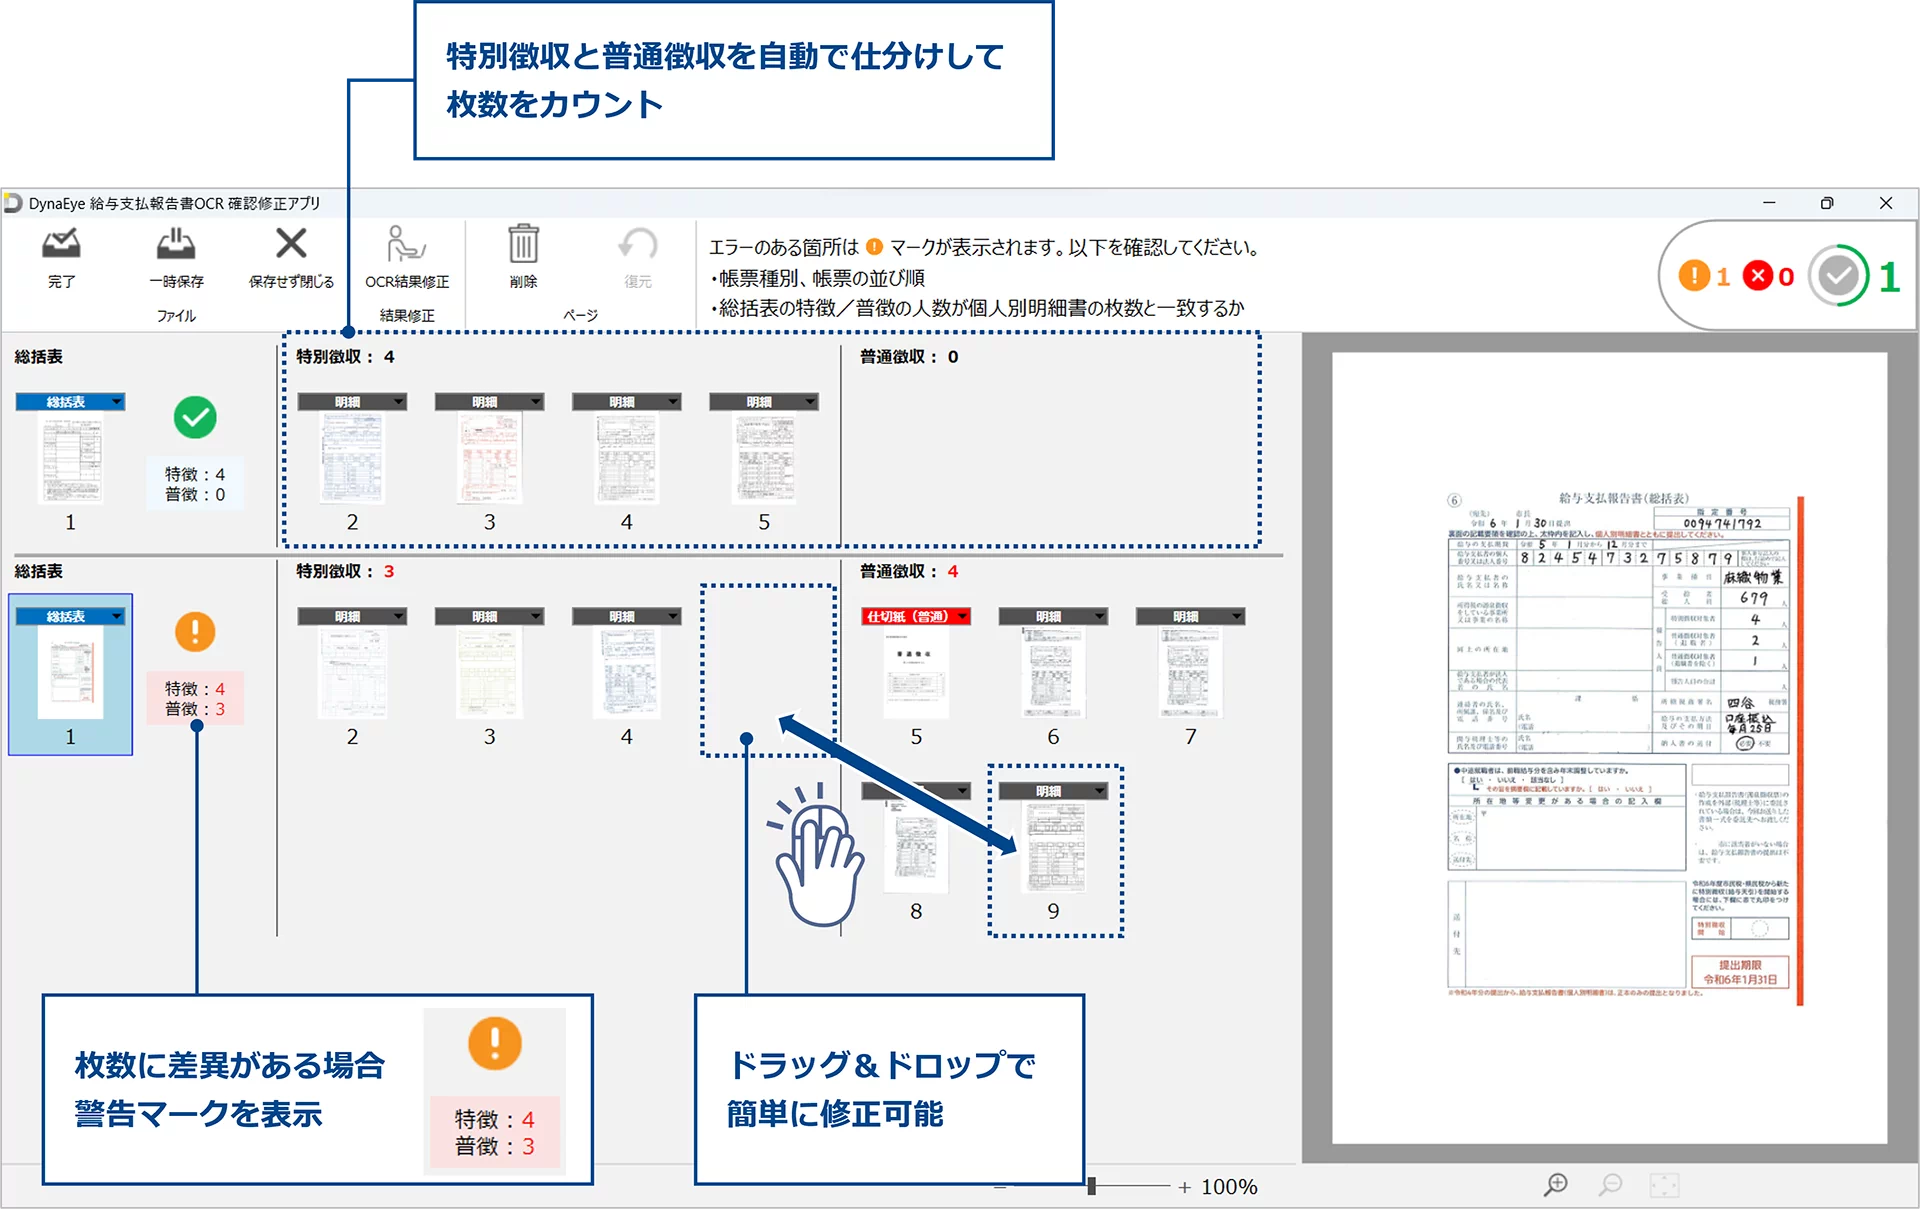This screenshot has width=1920, height=1209.
Task: Zoom in with the magnifier plus icon
Action: click(1555, 1184)
